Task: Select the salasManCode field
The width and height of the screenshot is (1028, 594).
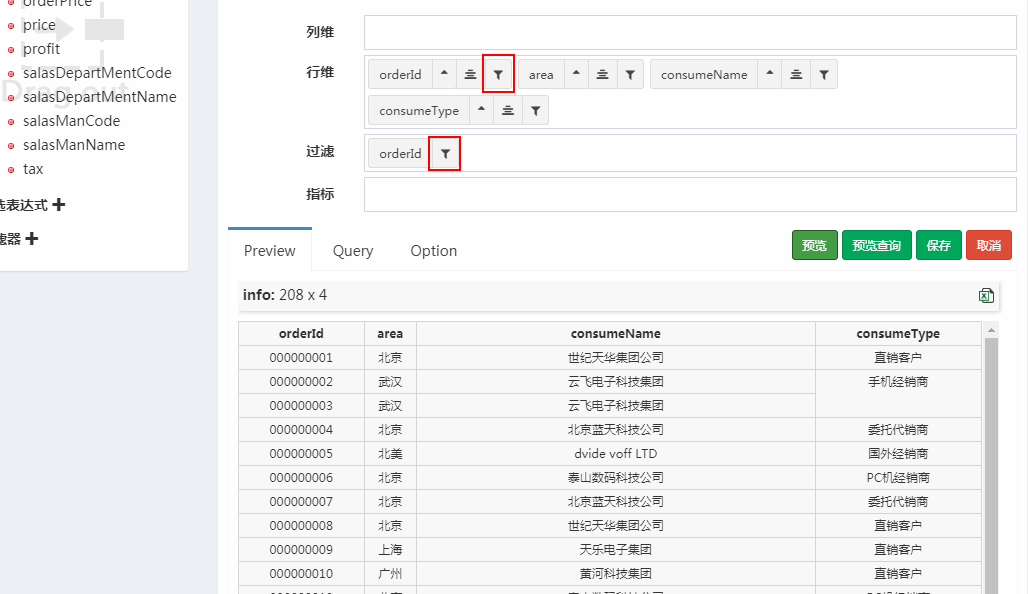Action: [x=71, y=121]
